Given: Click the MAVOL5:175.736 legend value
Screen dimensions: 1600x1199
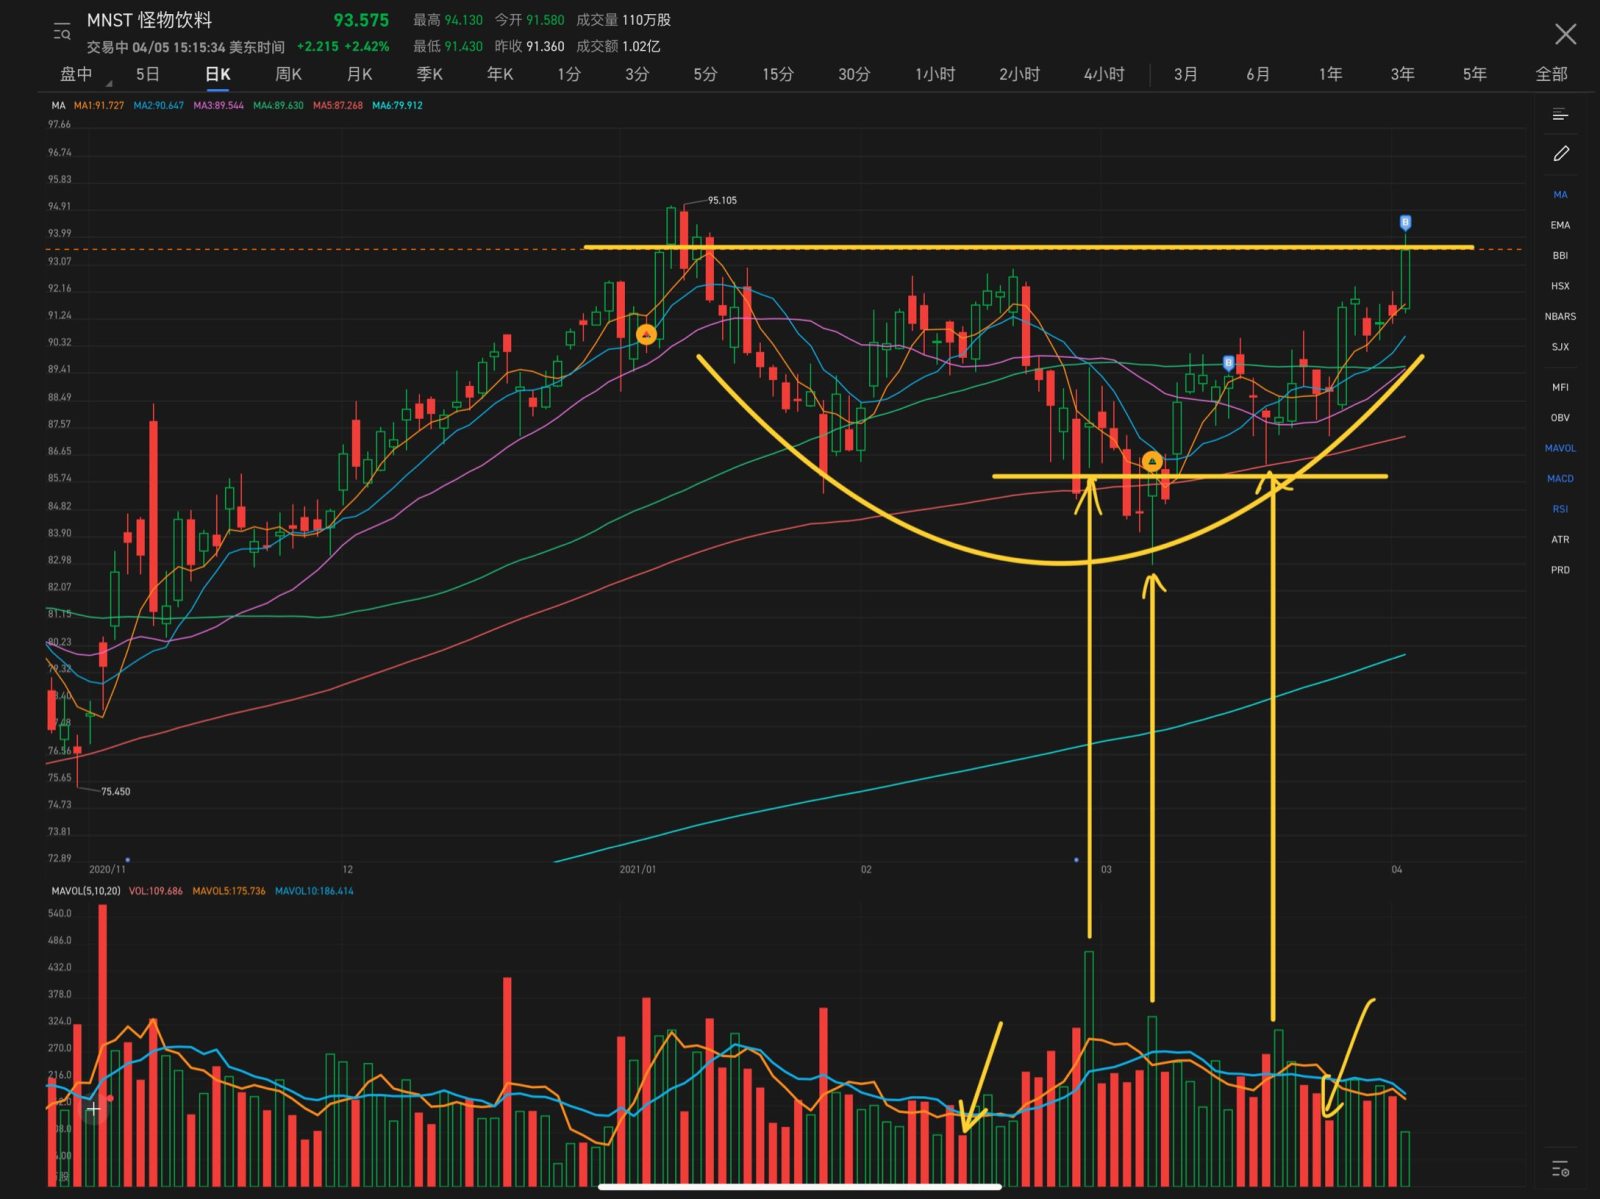Looking at the screenshot, I should click(x=229, y=891).
